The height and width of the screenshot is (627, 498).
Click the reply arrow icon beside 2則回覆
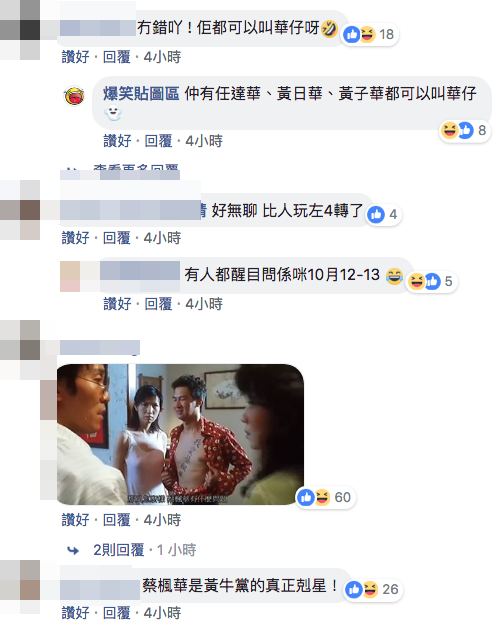73,551
